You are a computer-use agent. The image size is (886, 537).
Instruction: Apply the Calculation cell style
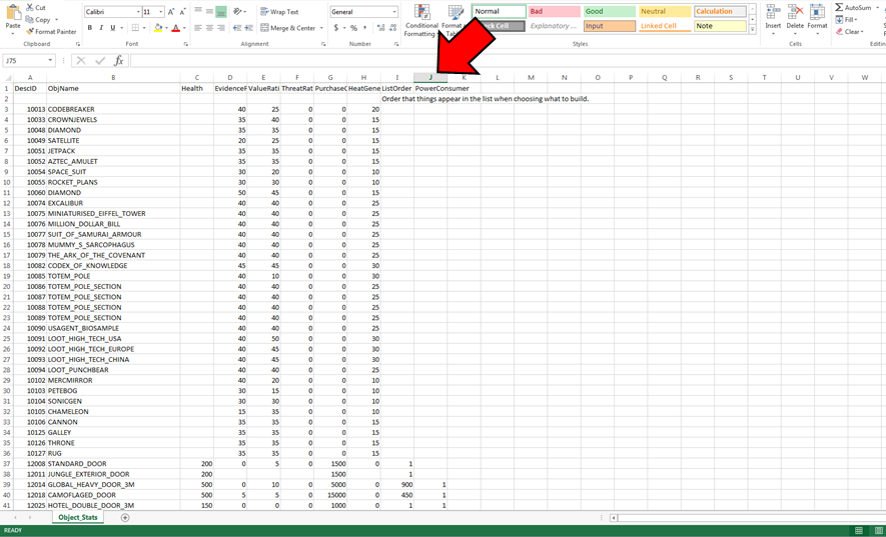pyautogui.click(x=720, y=11)
